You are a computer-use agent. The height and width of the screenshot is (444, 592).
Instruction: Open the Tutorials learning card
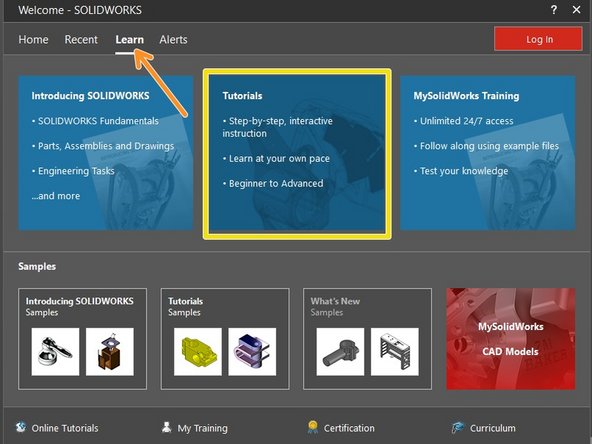(297, 153)
